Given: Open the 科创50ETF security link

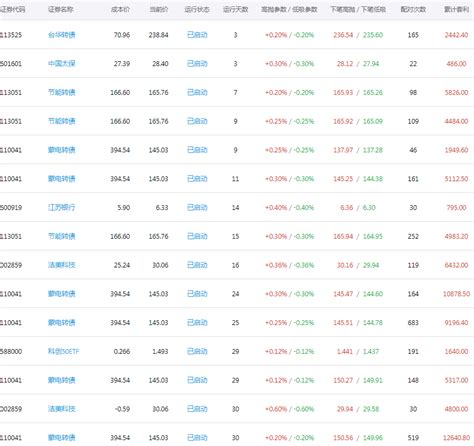Looking at the screenshot, I should pyautogui.click(x=63, y=351).
